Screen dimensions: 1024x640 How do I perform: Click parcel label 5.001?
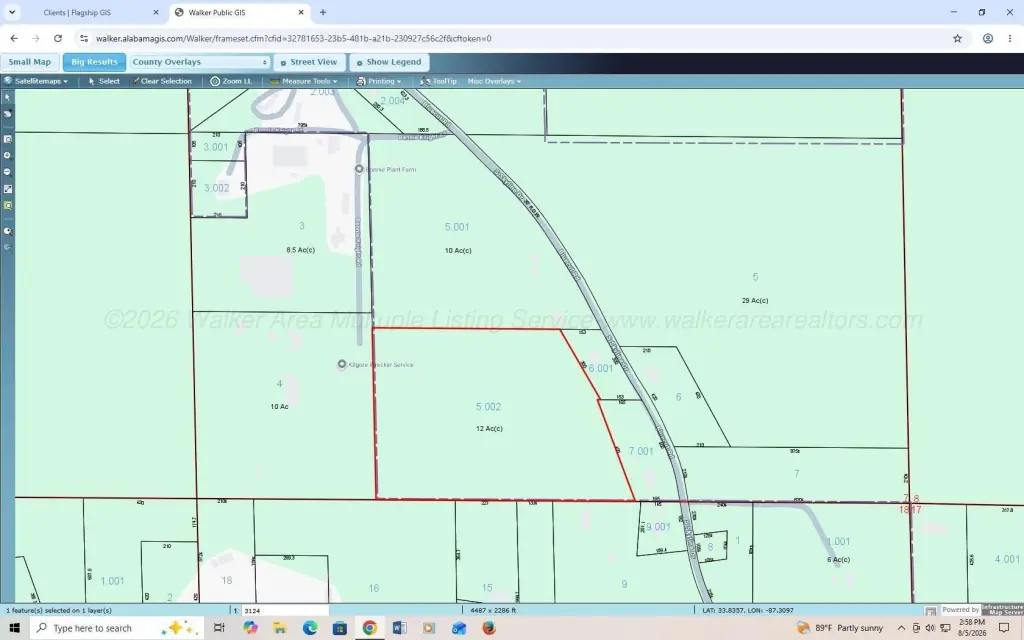[x=456, y=227]
